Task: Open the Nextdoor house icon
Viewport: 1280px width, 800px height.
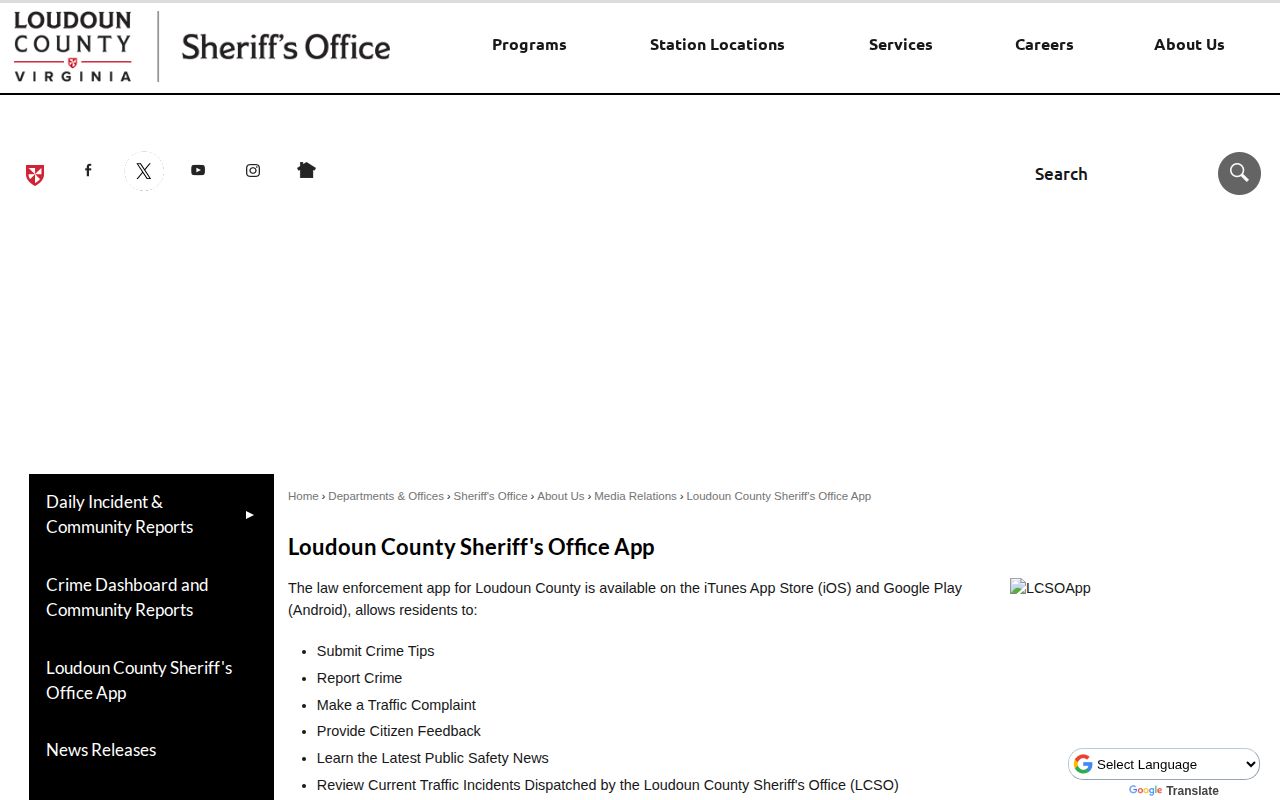Action: tap(307, 171)
